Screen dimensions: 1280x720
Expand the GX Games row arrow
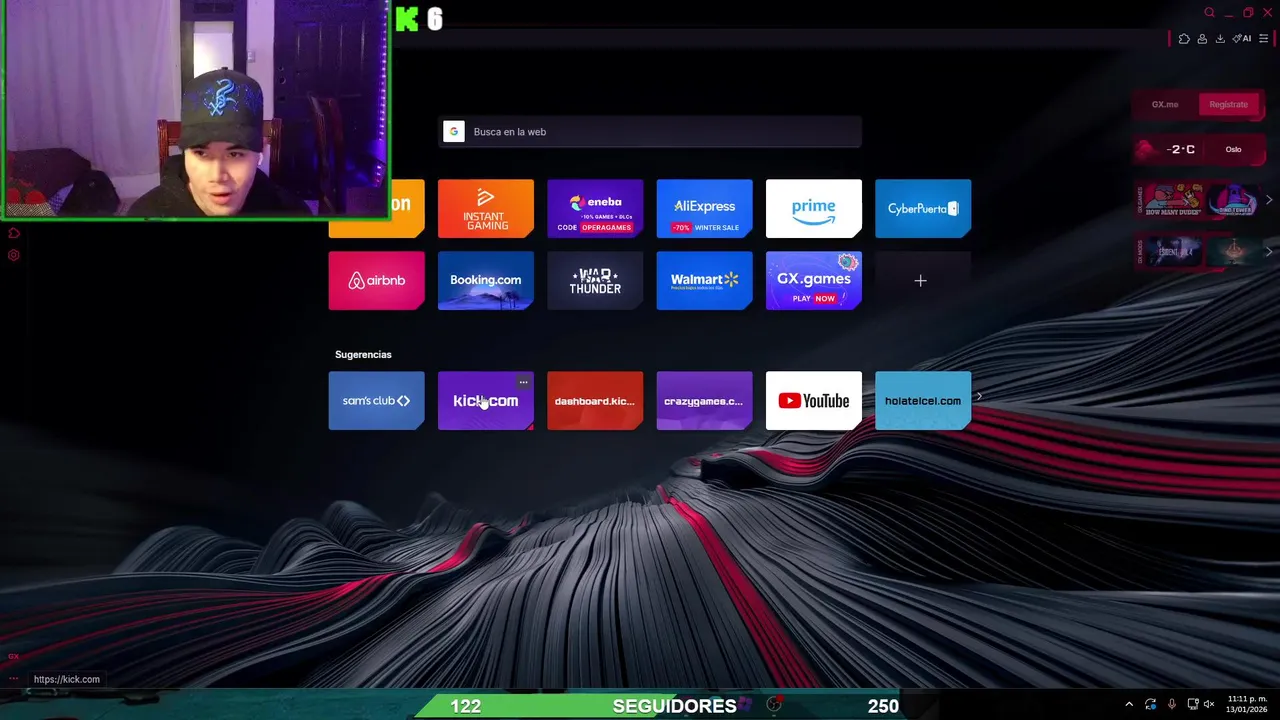click(1269, 200)
